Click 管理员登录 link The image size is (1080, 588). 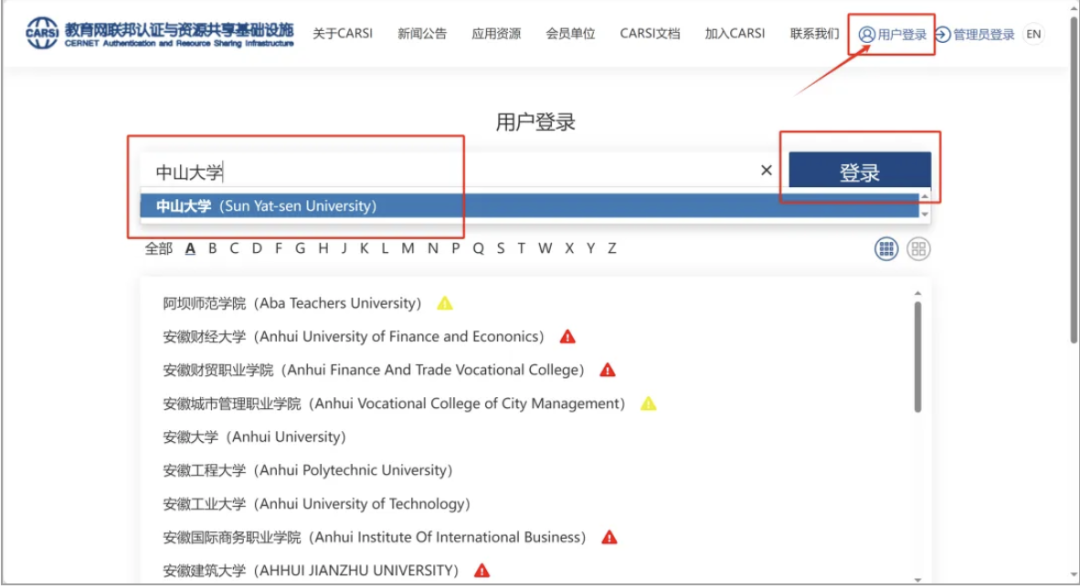pos(975,34)
